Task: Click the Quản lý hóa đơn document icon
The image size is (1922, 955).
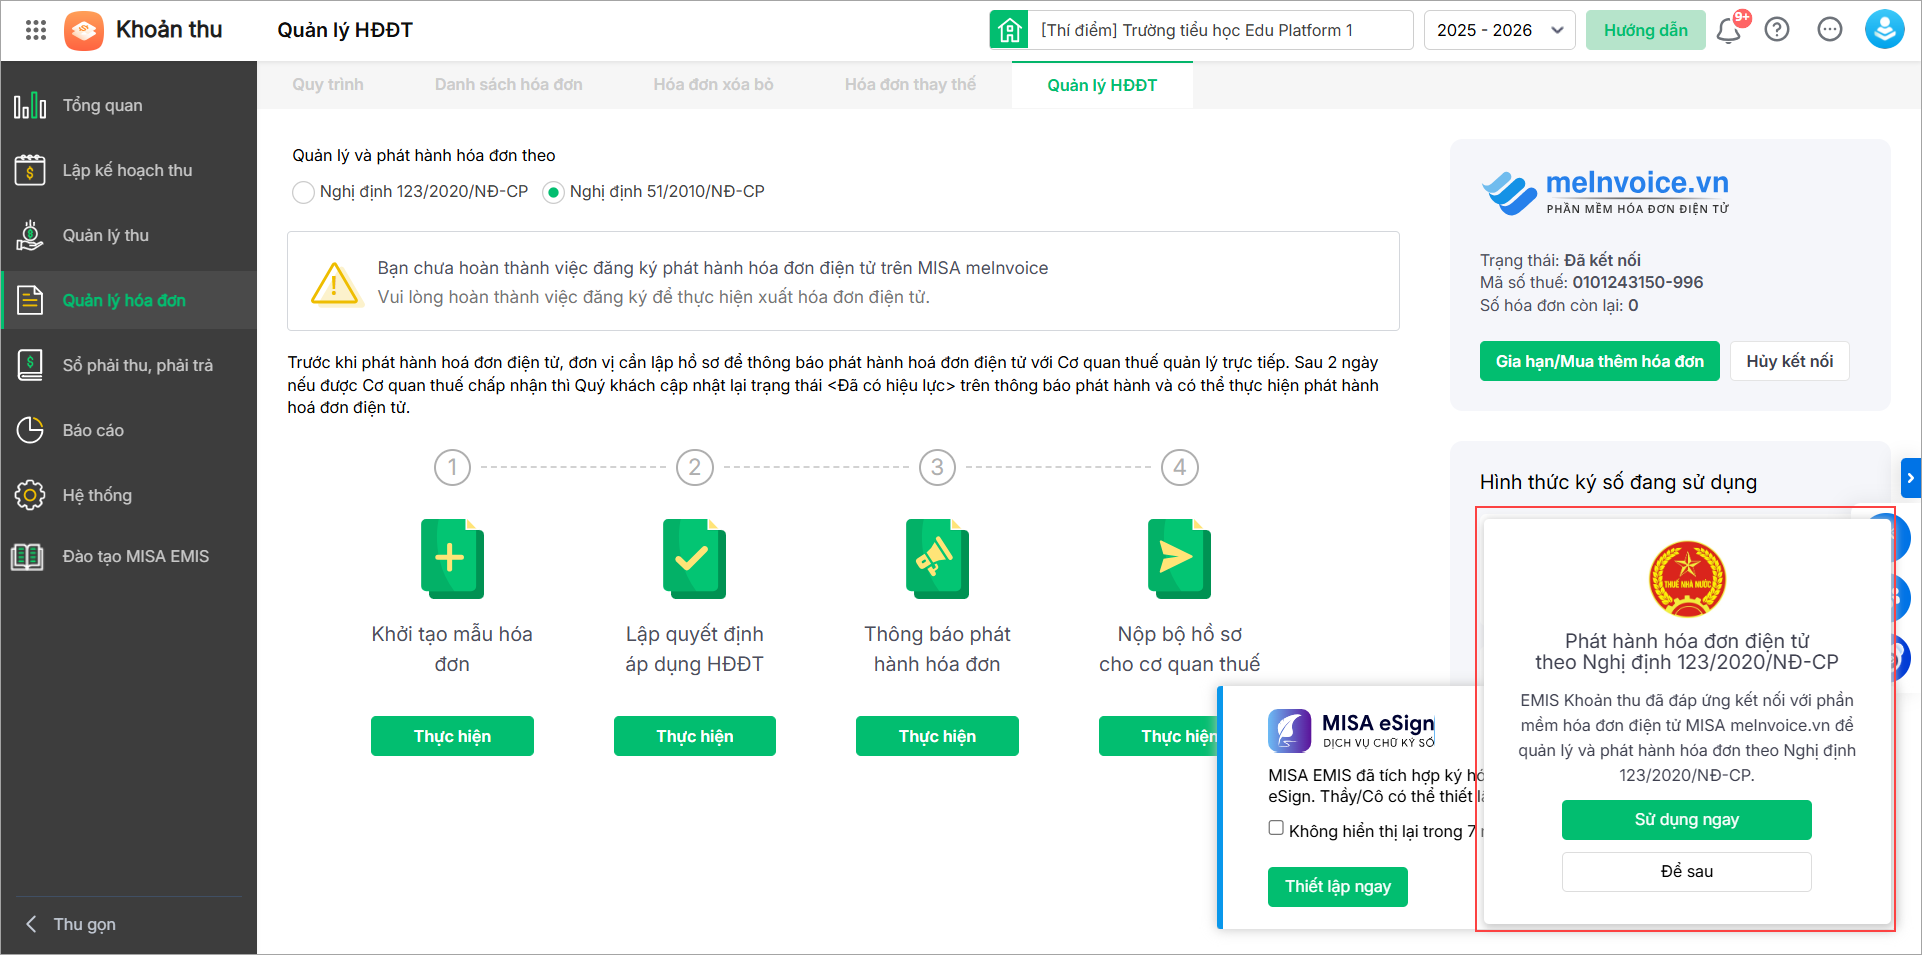Action: 30,300
